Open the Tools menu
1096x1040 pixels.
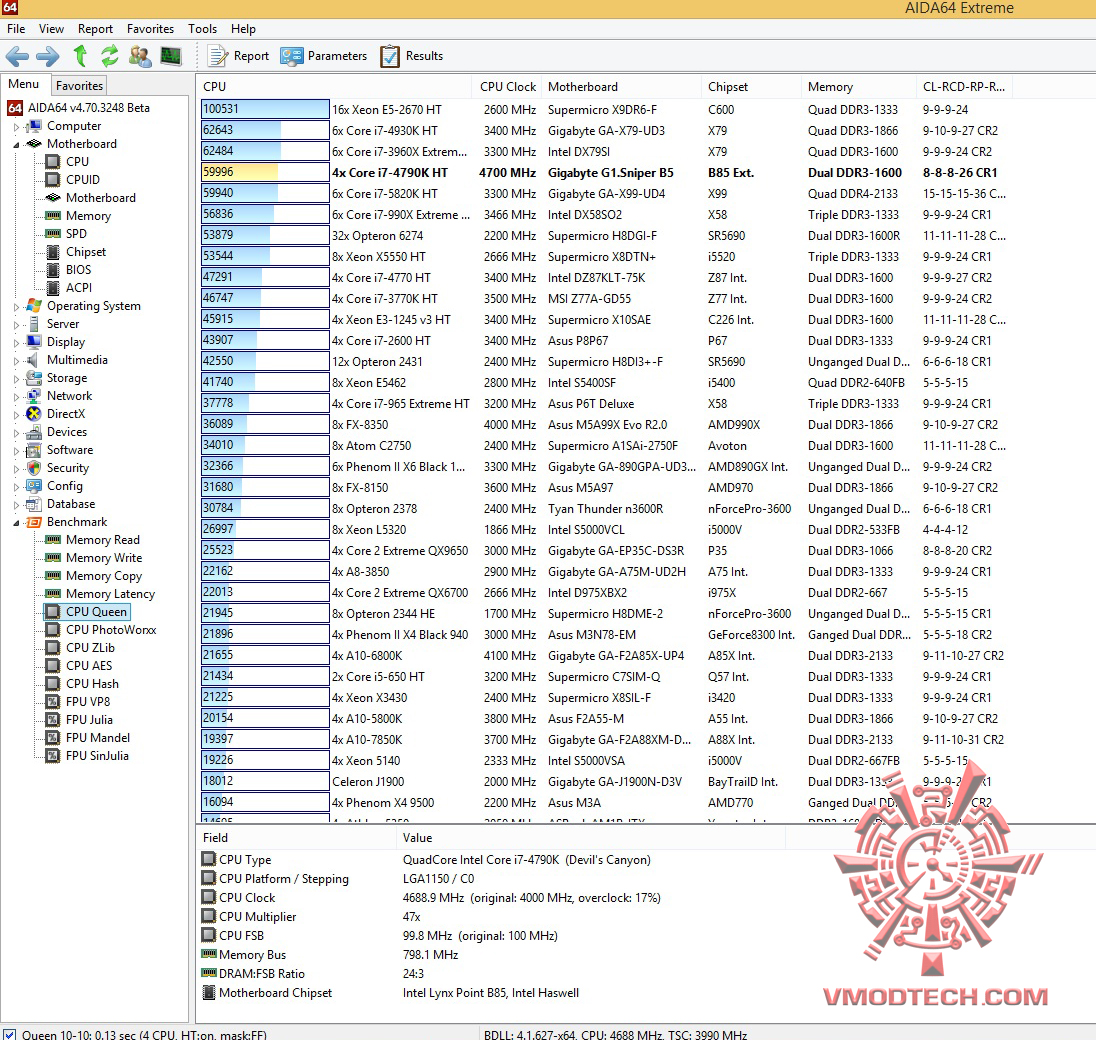[x=202, y=29]
